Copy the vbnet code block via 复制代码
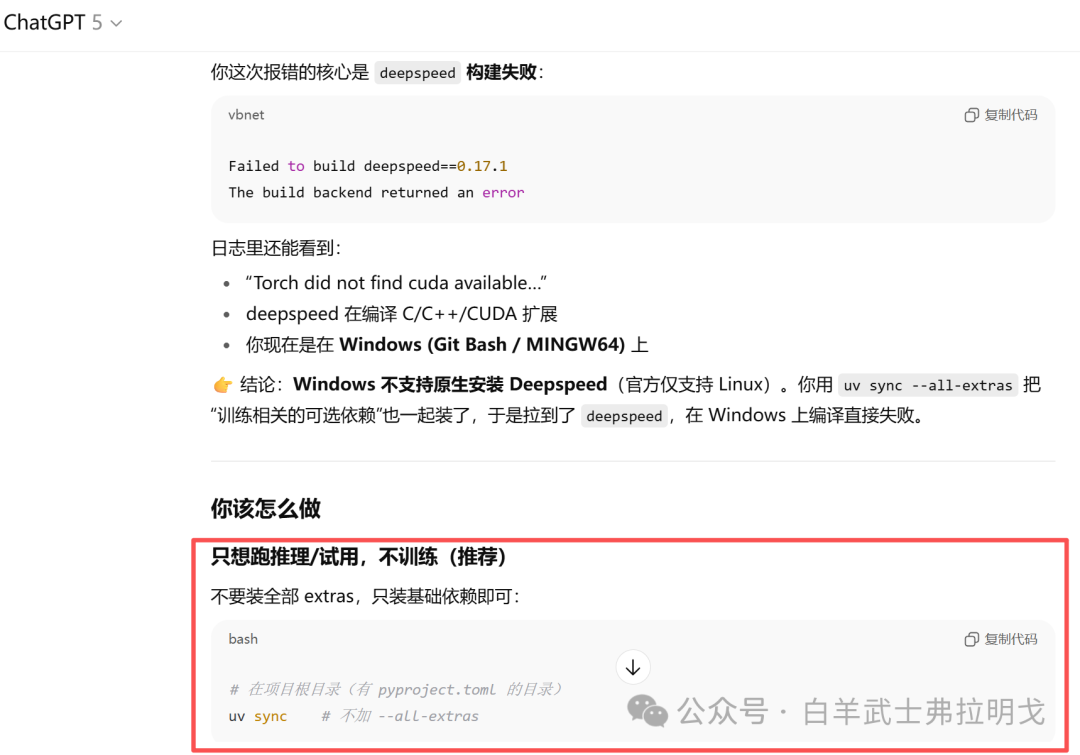This screenshot has height=755, width=1080. pos(1001,115)
